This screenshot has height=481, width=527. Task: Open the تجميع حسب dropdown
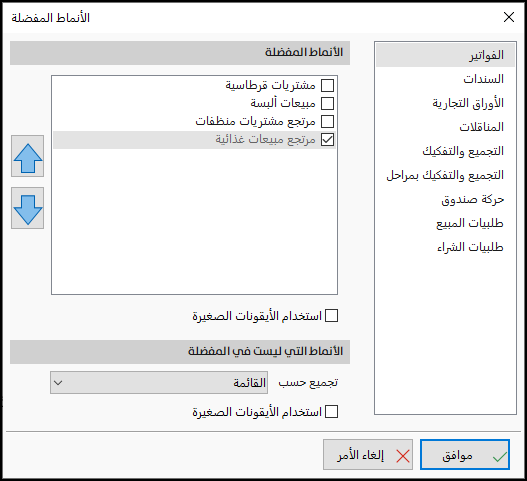point(159,383)
